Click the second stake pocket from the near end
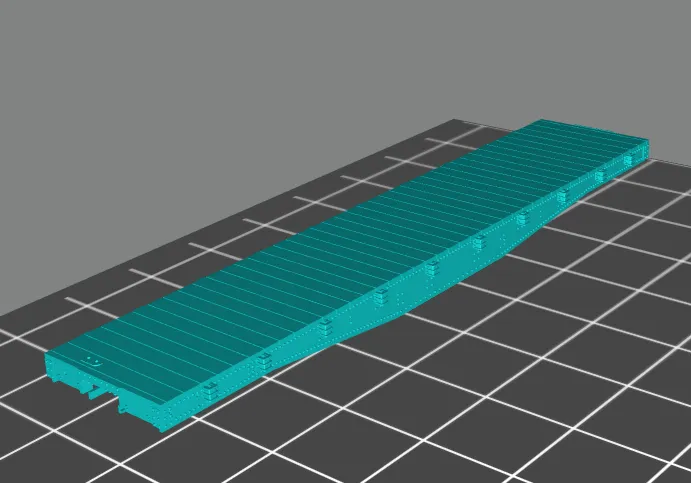This screenshot has width=691, height=483. [265, 360]
